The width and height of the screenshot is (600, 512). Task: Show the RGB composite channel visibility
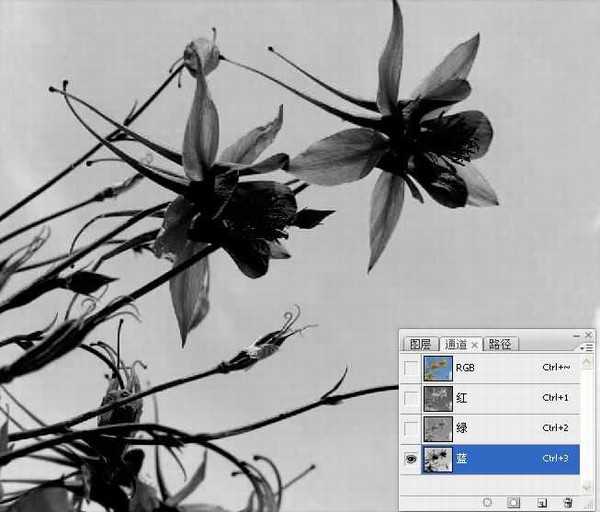click(x=410, y=368)
